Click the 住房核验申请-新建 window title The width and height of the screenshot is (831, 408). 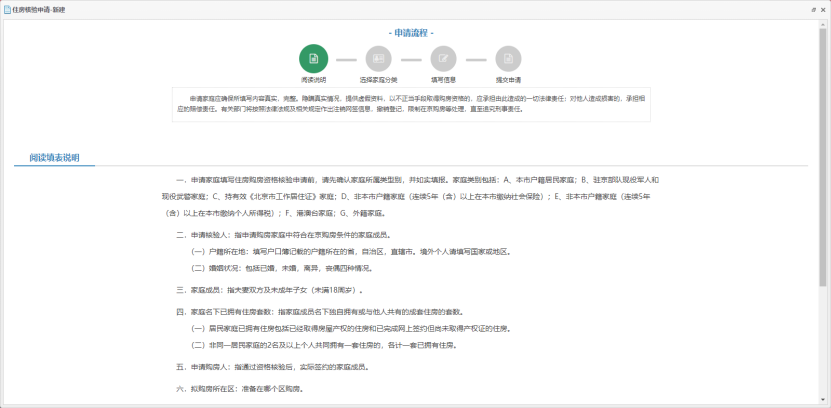pyautogui.click(x=40, y=8)
